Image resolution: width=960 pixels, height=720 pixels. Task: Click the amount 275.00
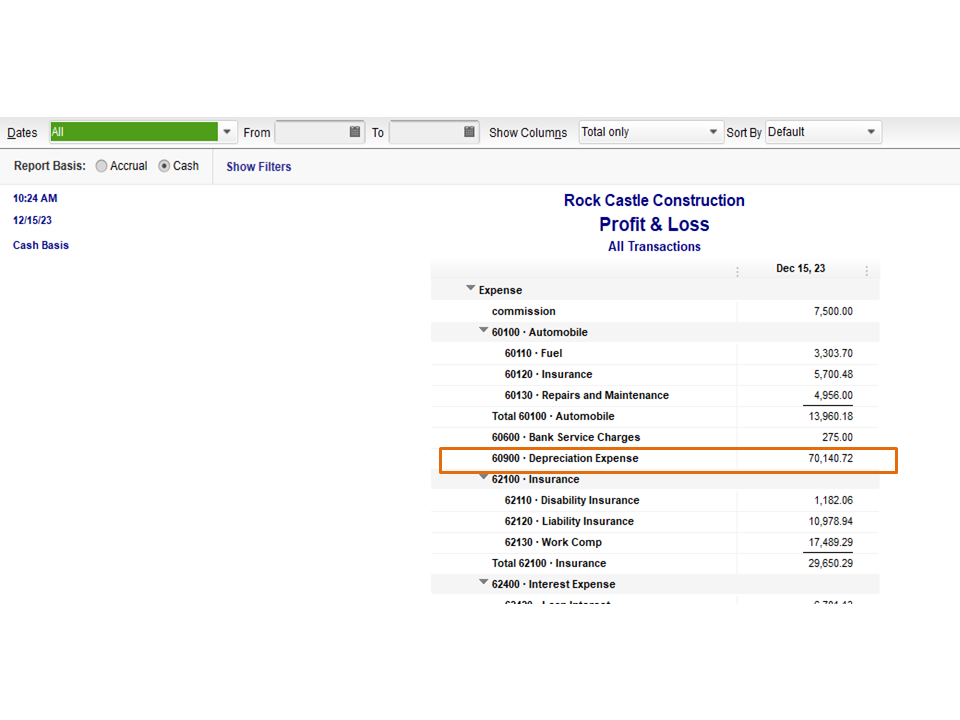pos(837,437)
